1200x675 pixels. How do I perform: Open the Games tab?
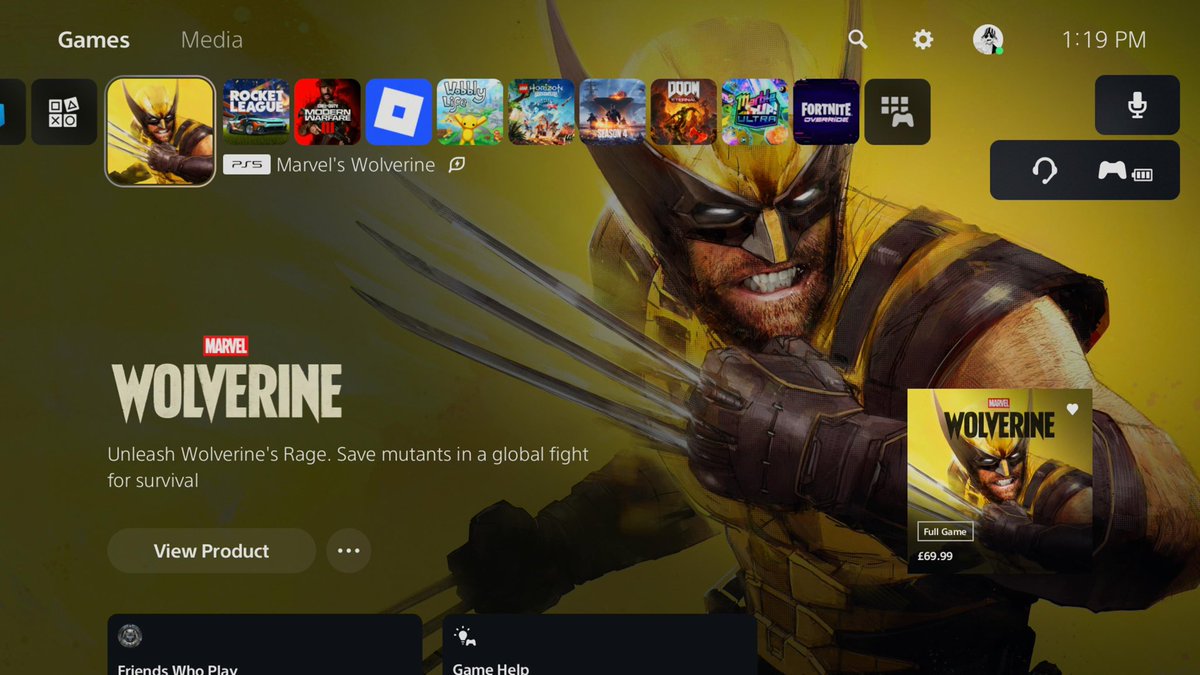(x=94, y=40)
